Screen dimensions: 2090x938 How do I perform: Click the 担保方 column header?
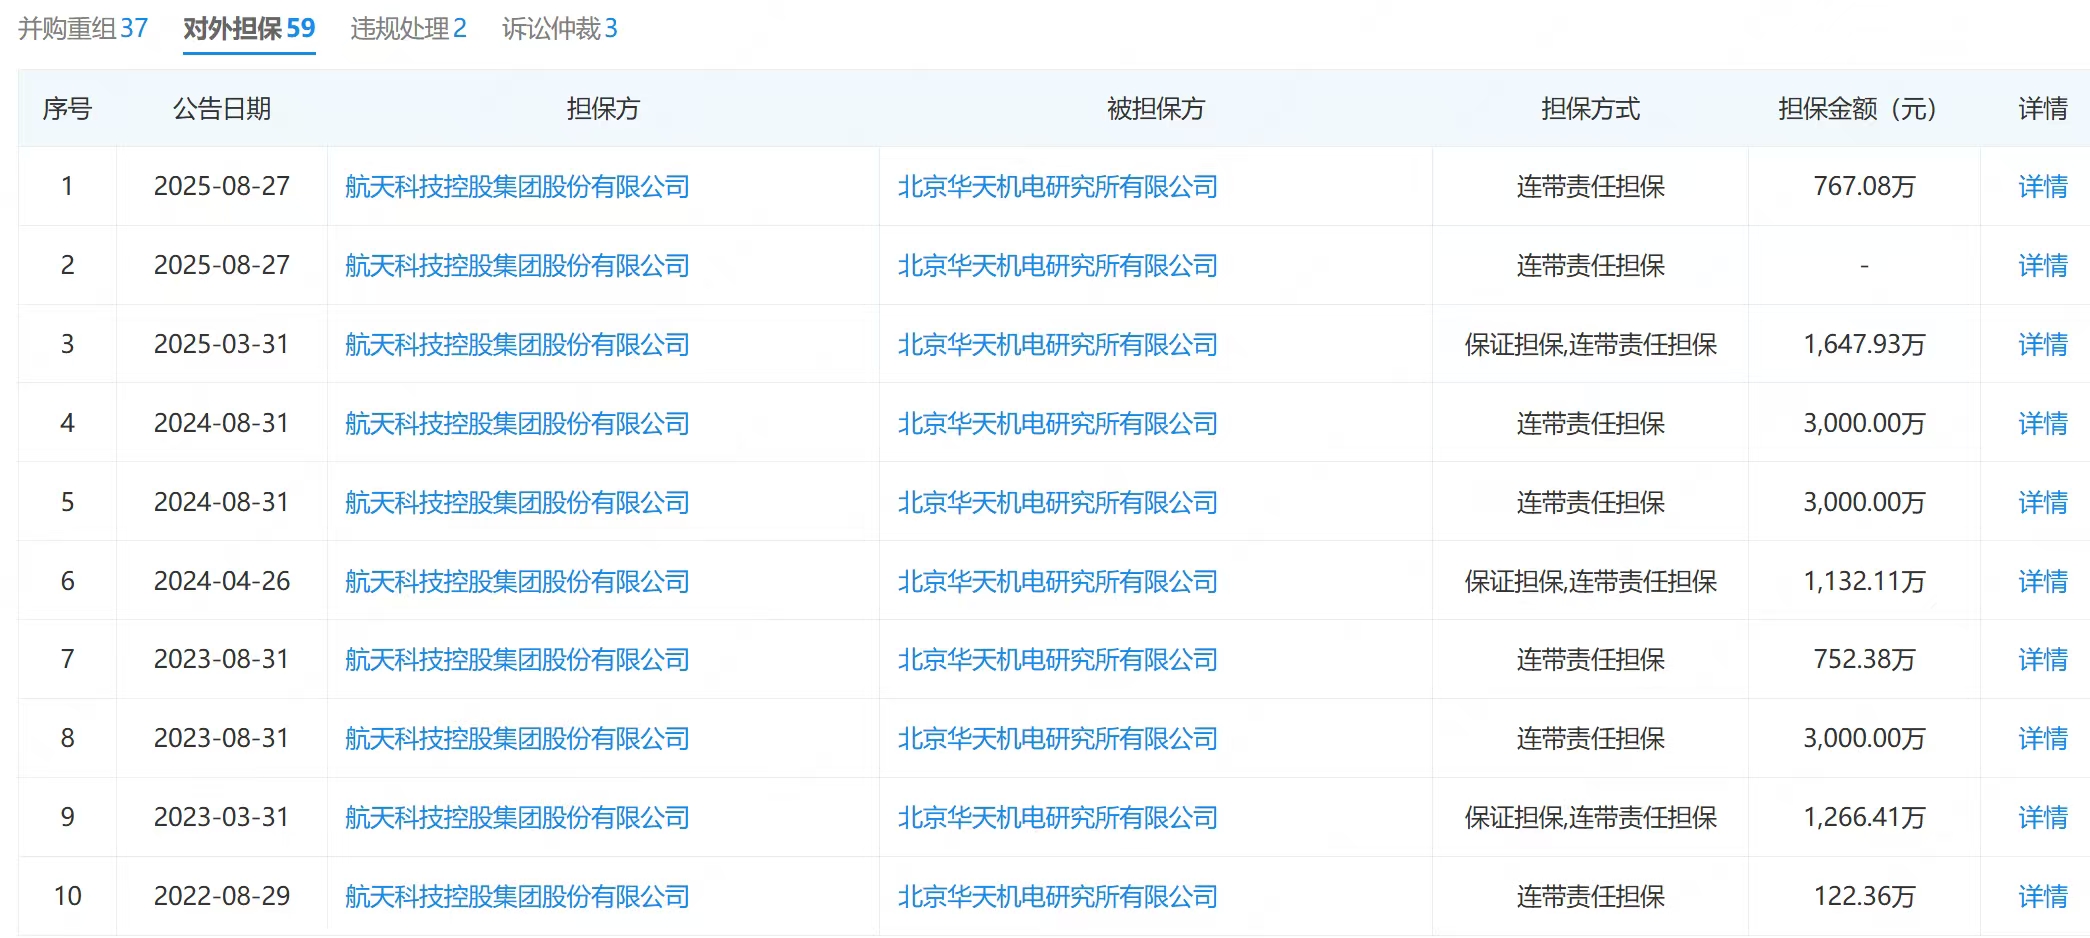click(x=603, y=109)
